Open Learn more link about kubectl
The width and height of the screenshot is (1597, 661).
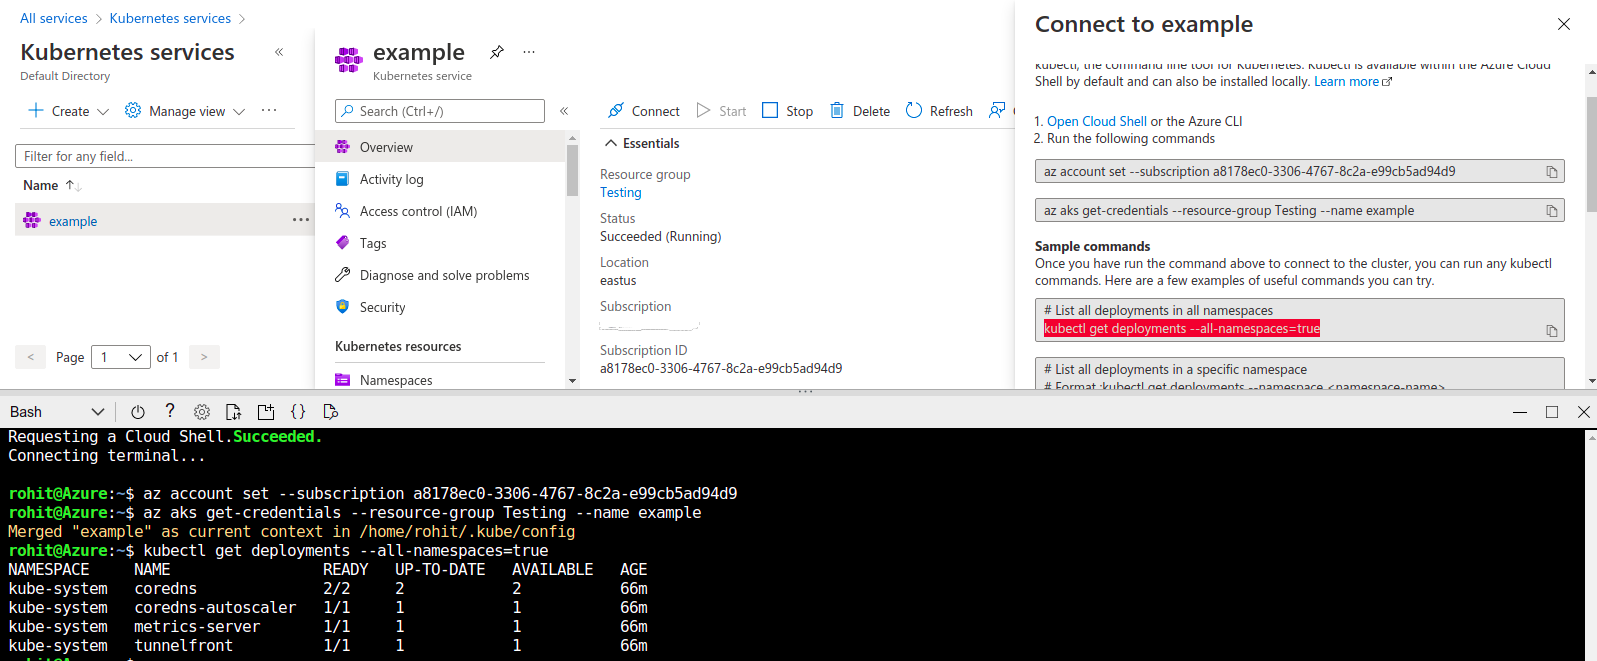click(1352, 82)
